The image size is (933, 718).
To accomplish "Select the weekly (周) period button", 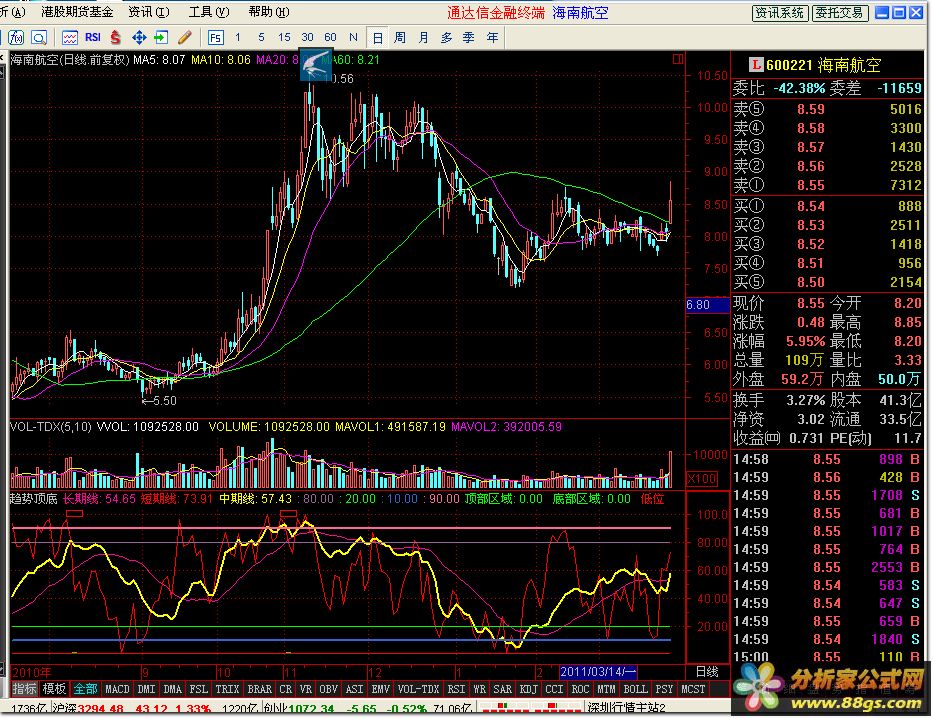I will coord(400,37).
